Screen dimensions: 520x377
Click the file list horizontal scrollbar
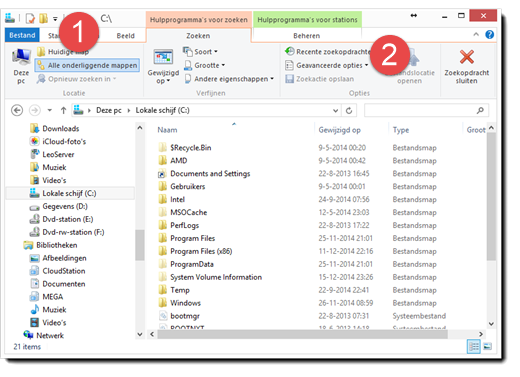click(302, 334)
